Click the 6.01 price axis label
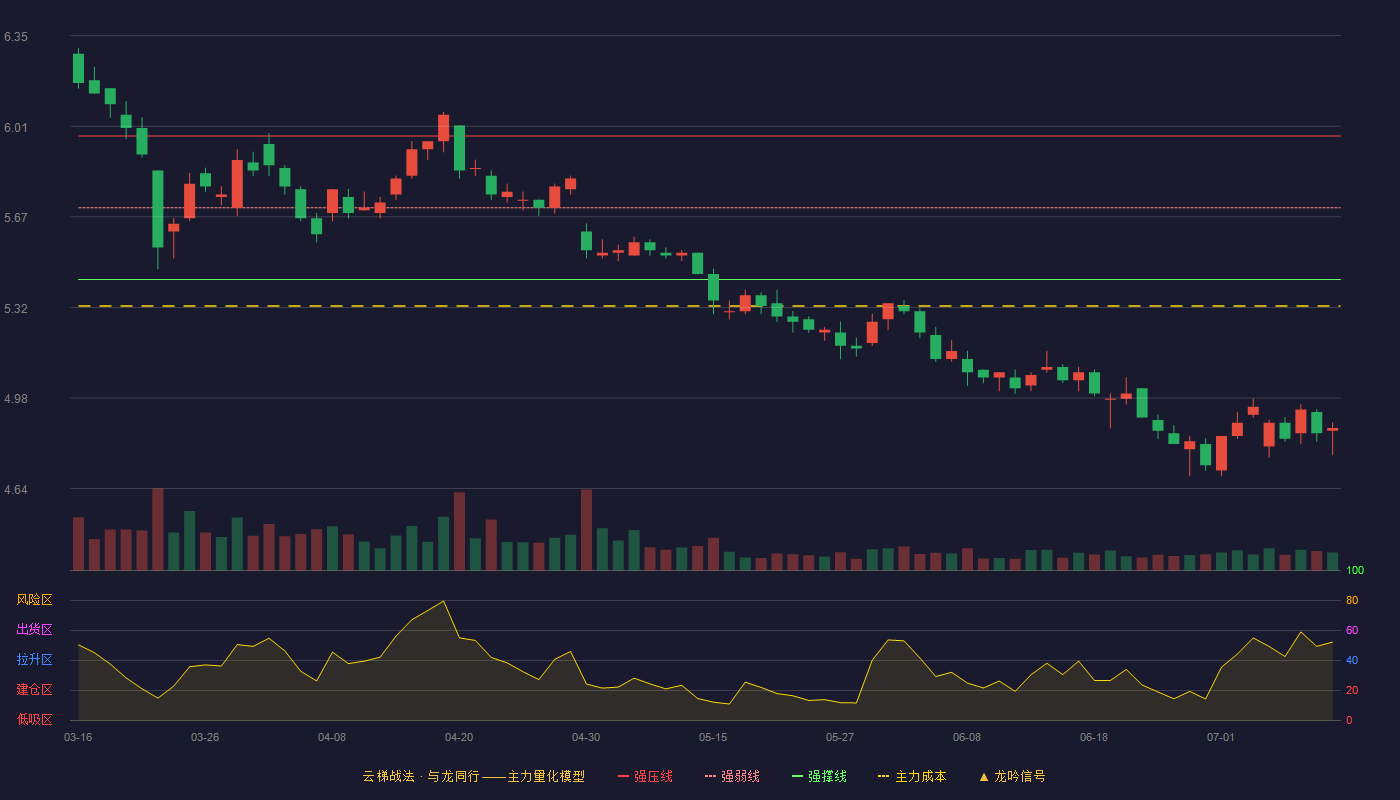Image resolution: width=1400 pixels, height=800 pixels. [x=16, y=128]
